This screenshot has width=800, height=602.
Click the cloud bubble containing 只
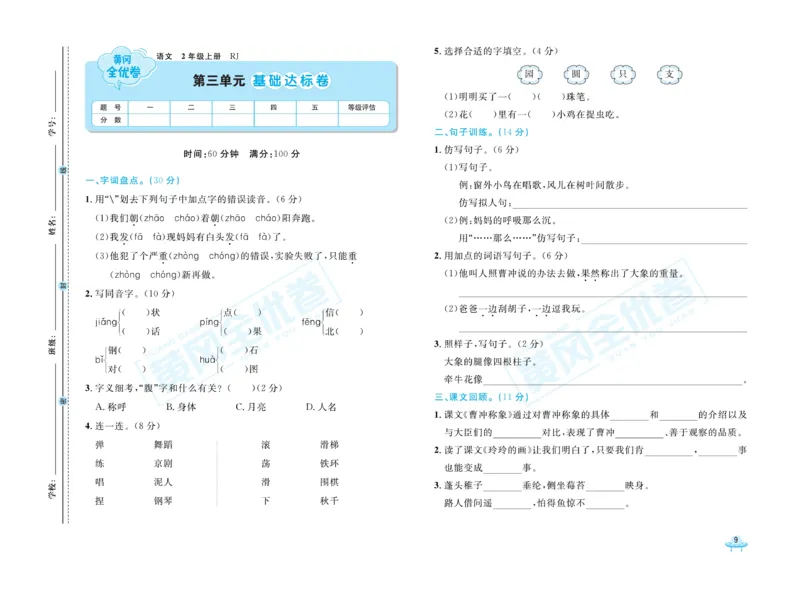623,74
